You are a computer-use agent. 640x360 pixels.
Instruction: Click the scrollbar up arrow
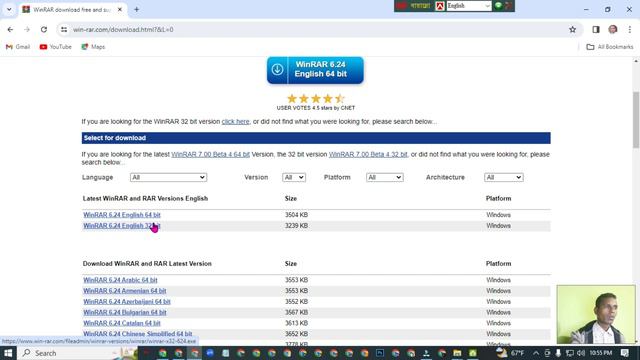point(636,61)
